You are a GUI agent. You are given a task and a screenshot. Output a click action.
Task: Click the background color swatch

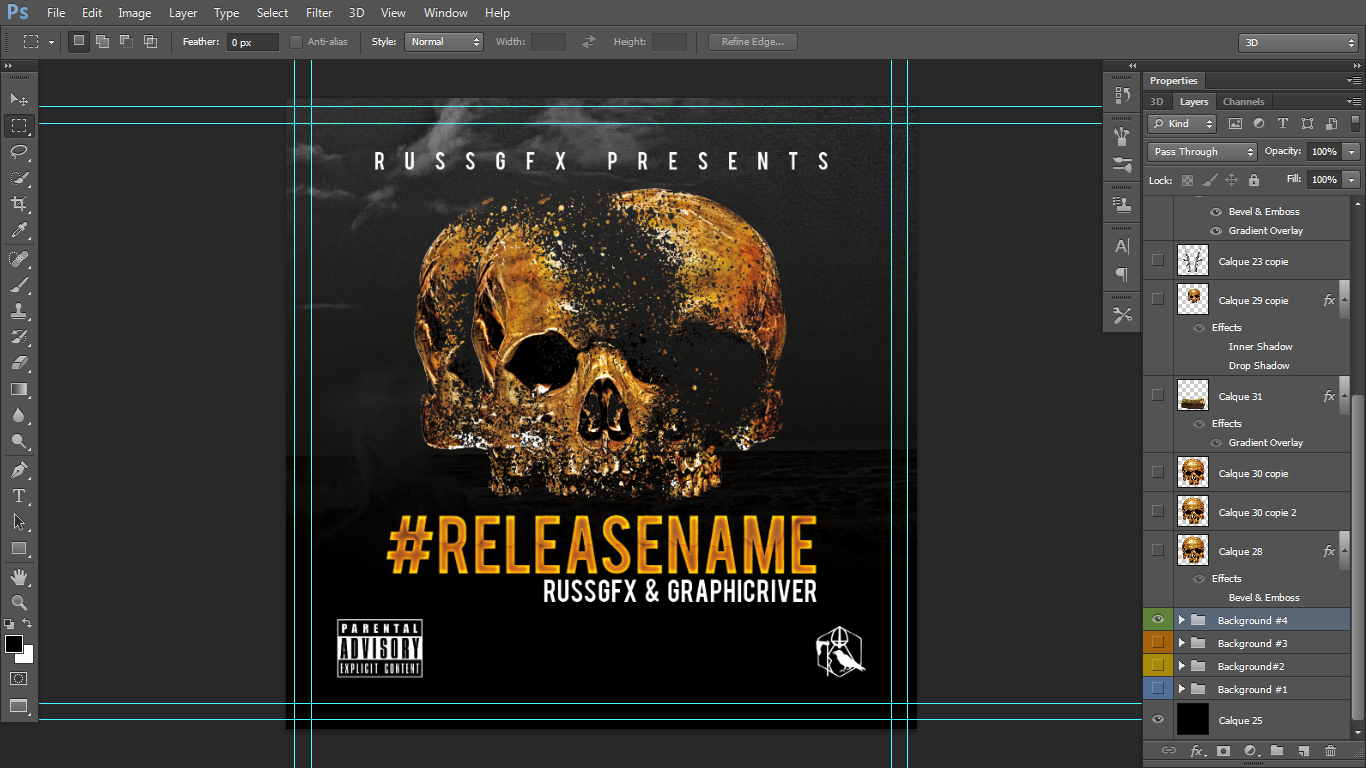click(x=27, y=656)
